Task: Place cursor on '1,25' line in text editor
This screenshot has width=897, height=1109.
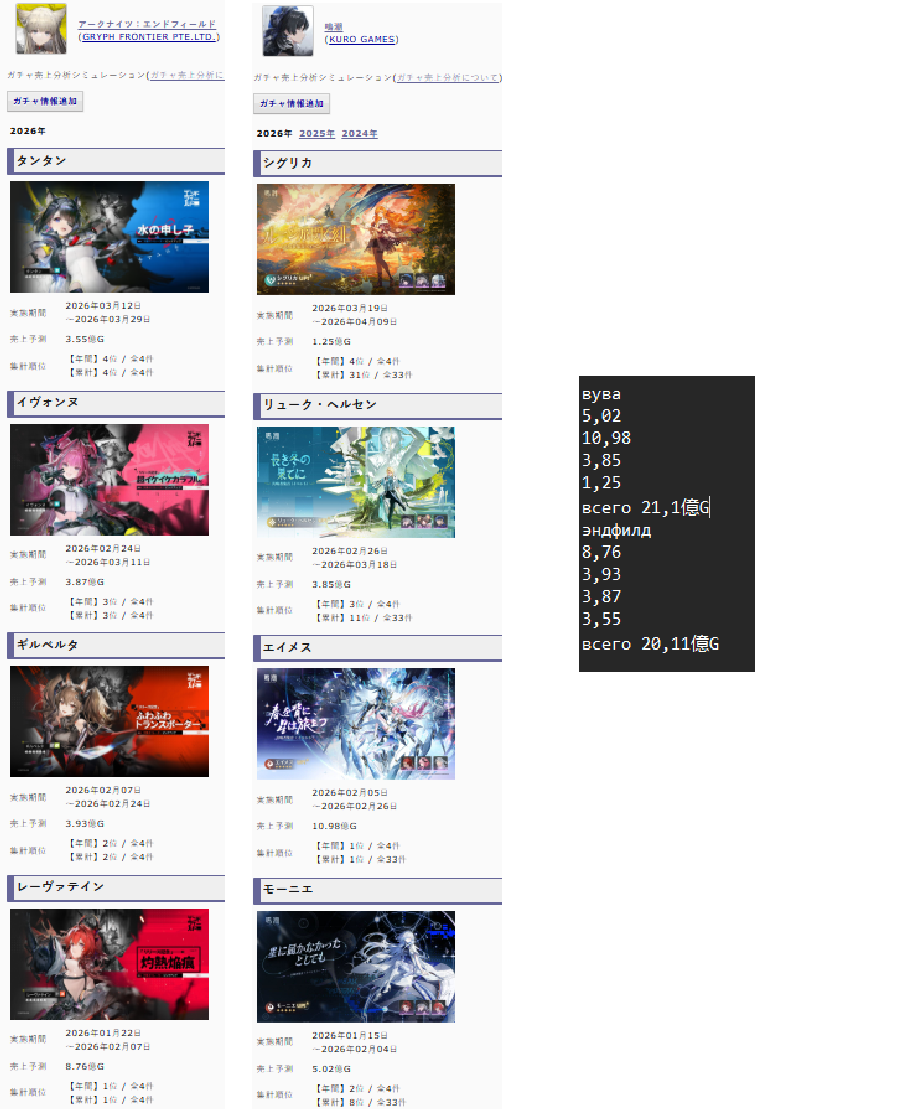Action: click(x=601, y=482)
